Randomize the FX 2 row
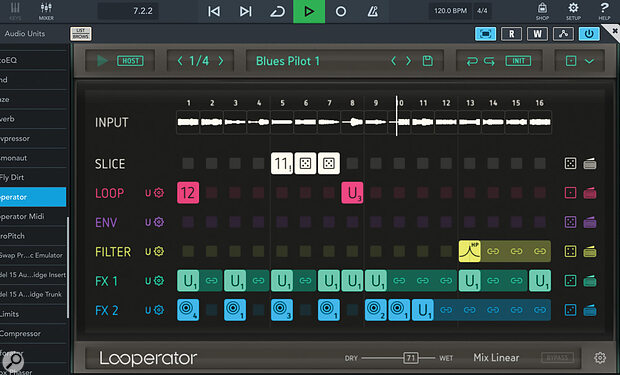Image resolution: width=620 pixels, height=375 pixels. [x=570, y=310]
